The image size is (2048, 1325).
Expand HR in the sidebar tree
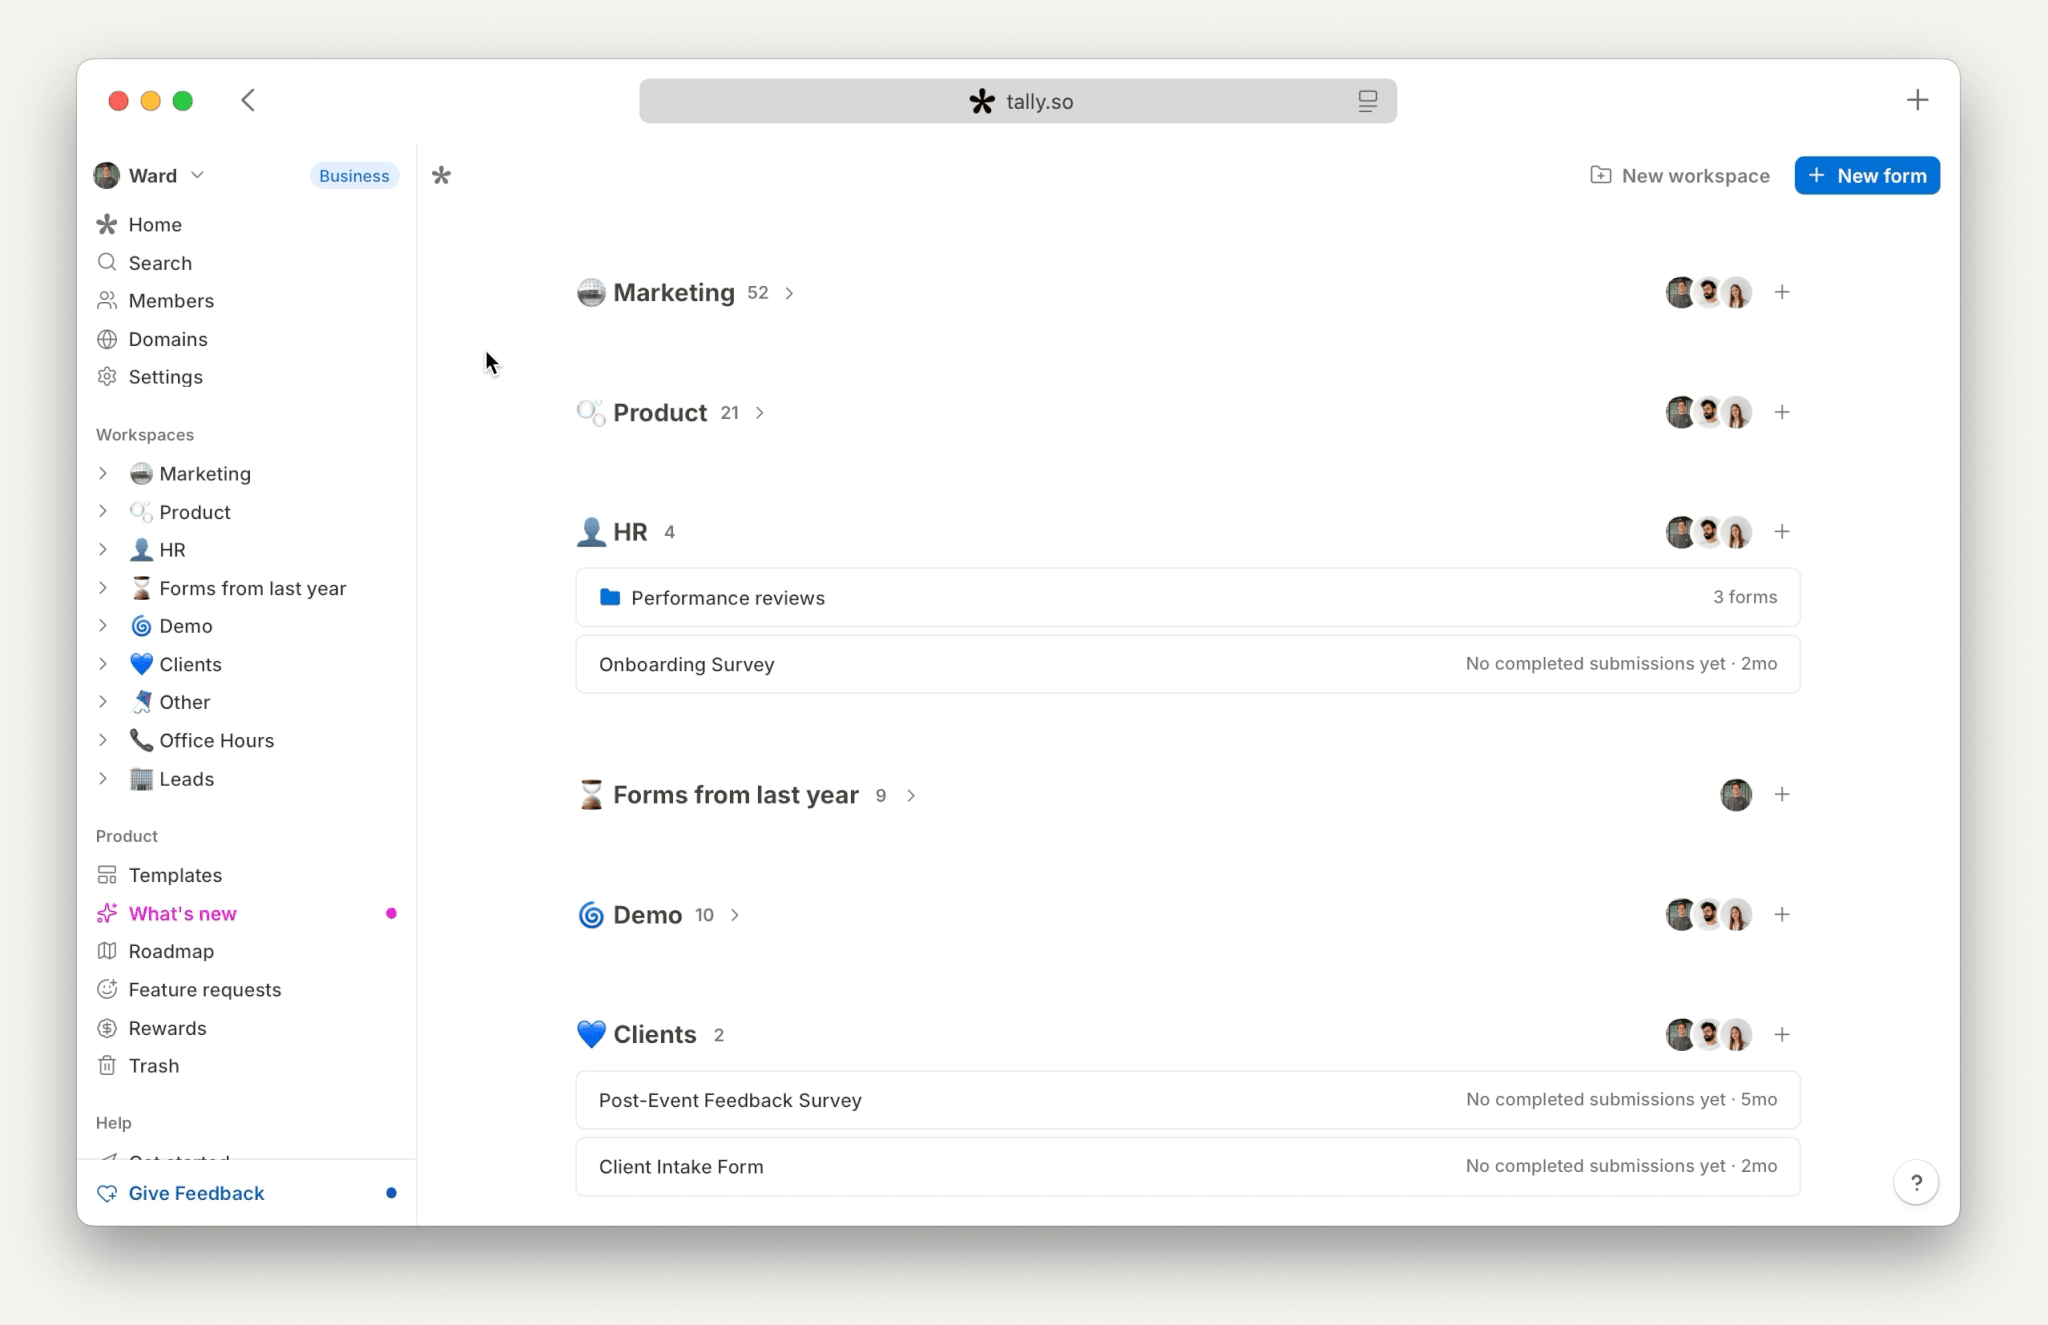click(x=102, y=549)
